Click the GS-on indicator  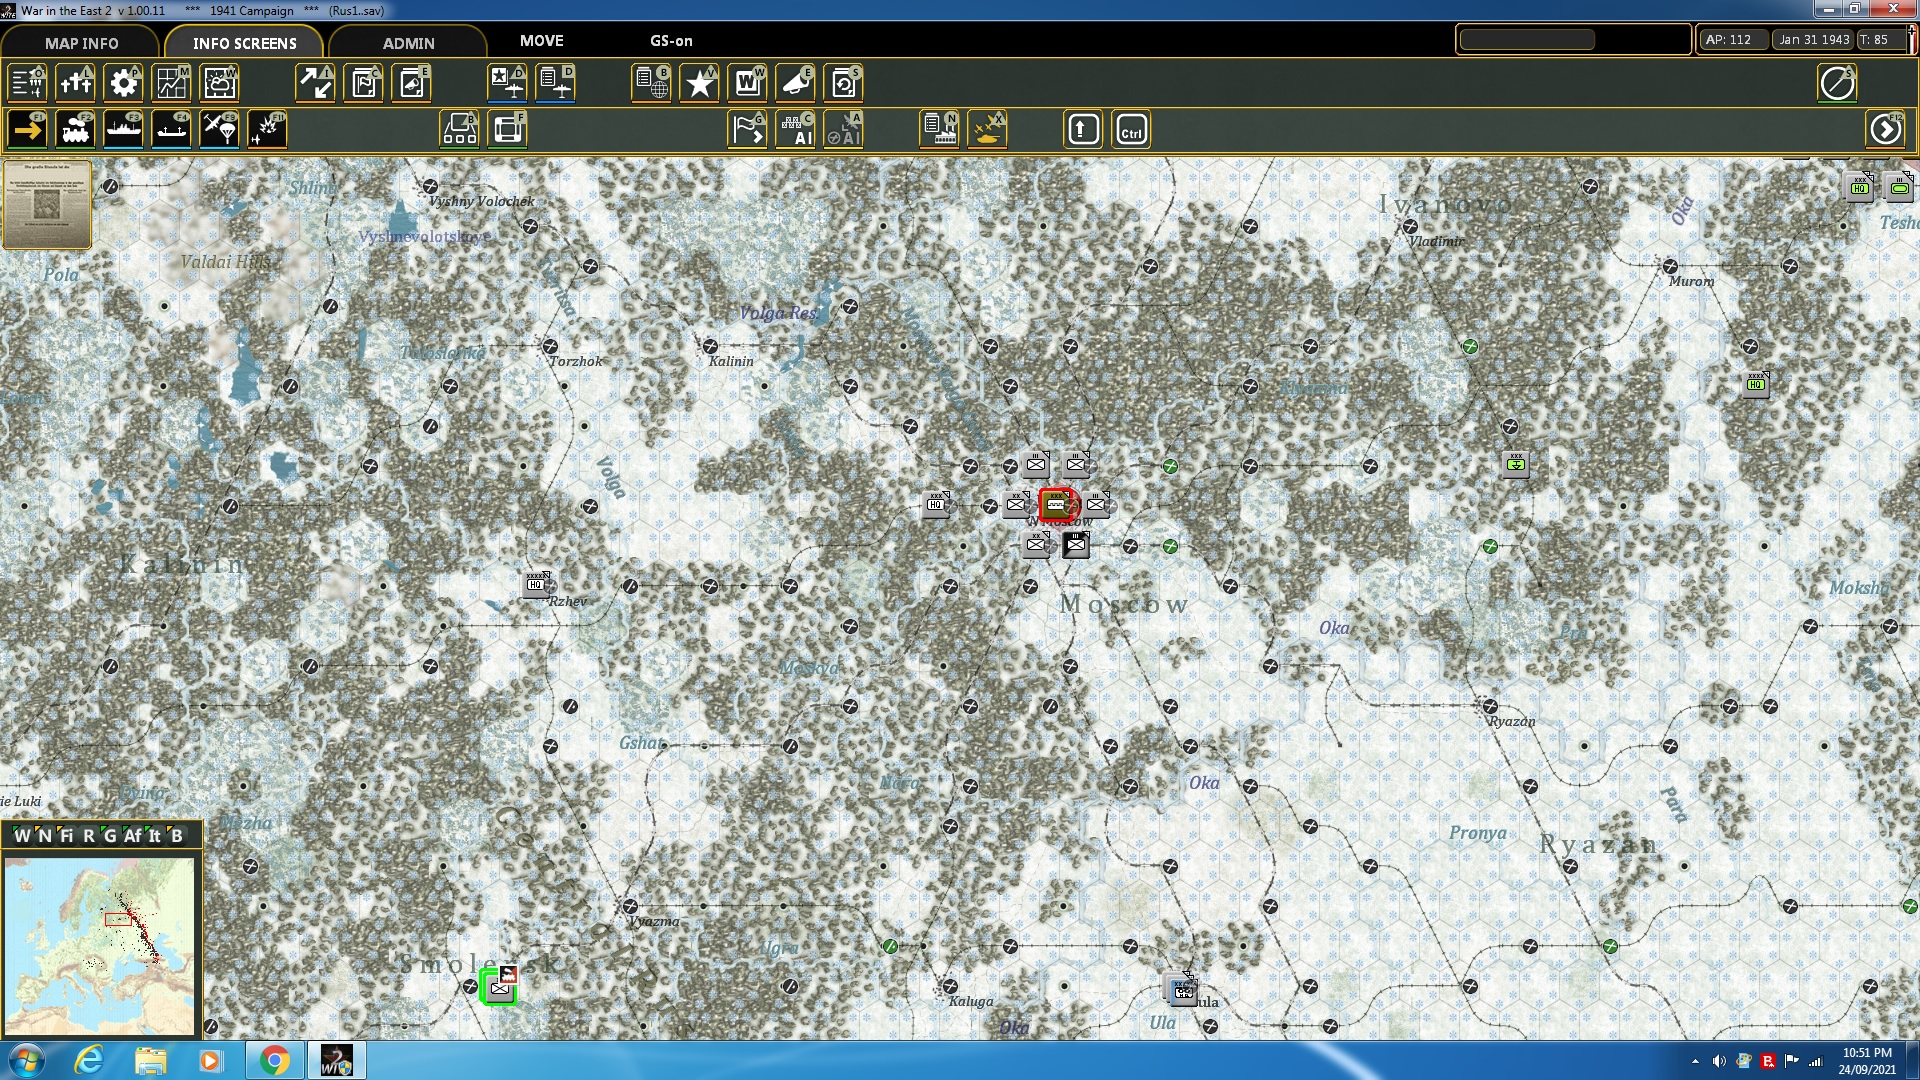click(671, 41)
